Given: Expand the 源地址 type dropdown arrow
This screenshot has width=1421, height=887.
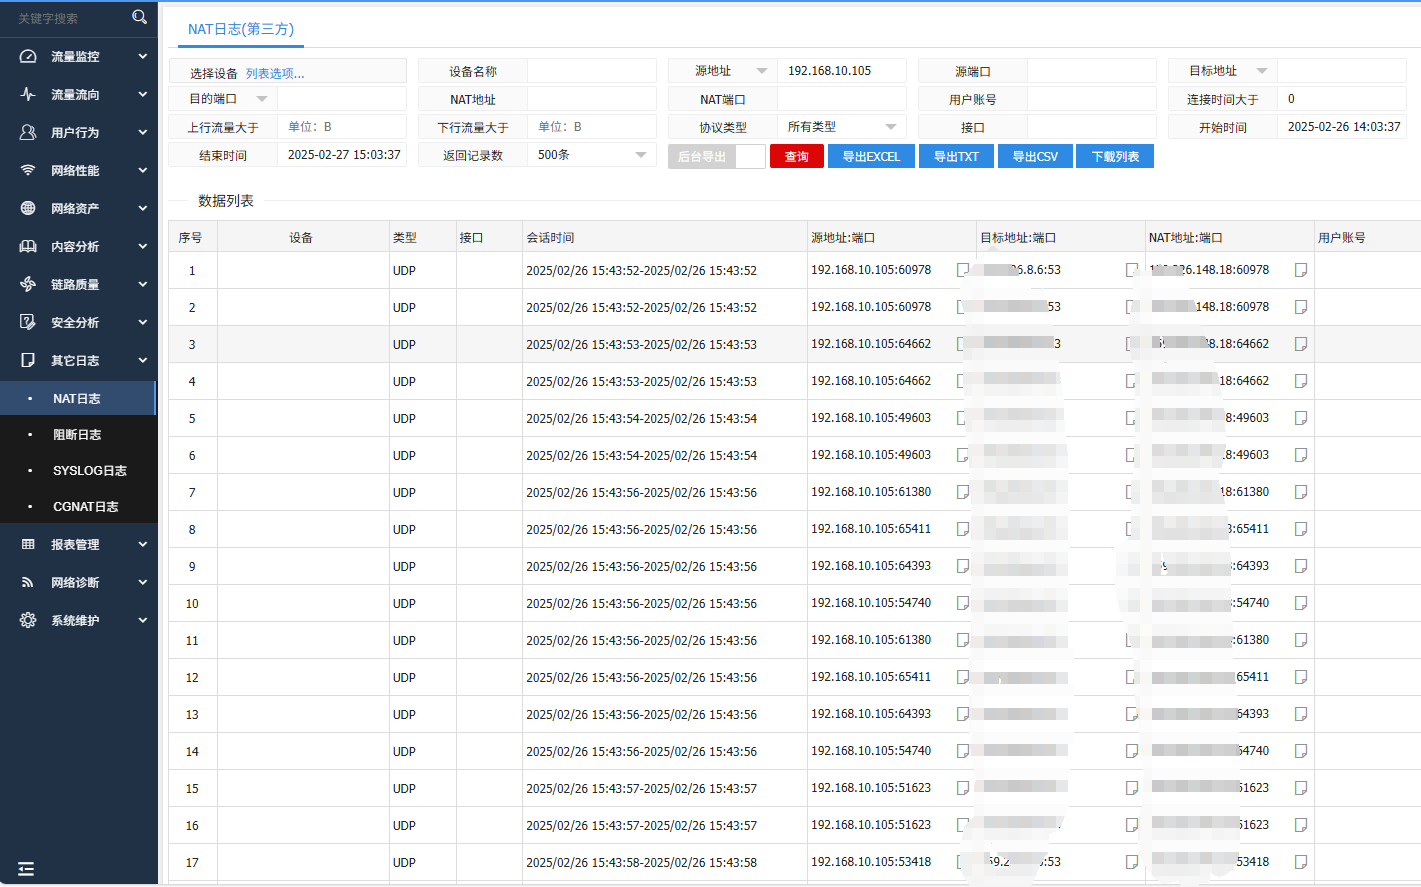Looking at the screenshot, I should (x=762, y=71).
